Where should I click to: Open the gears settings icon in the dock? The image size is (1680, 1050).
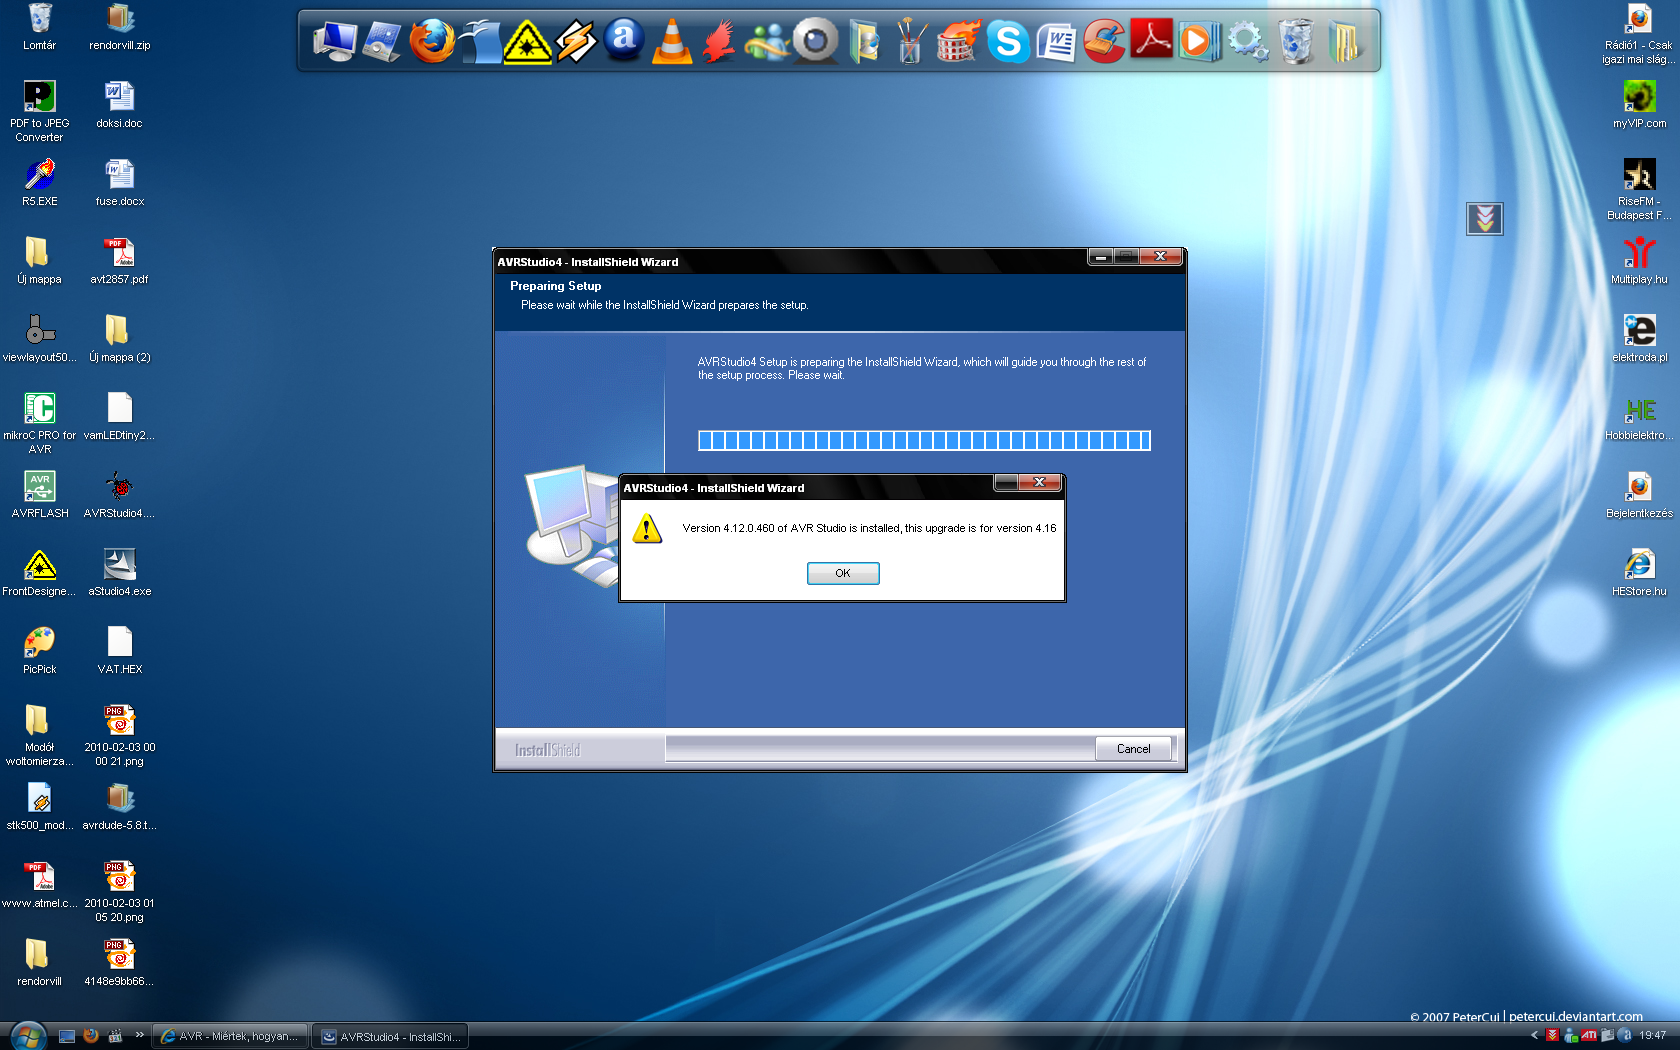(x=1247, y=42)
